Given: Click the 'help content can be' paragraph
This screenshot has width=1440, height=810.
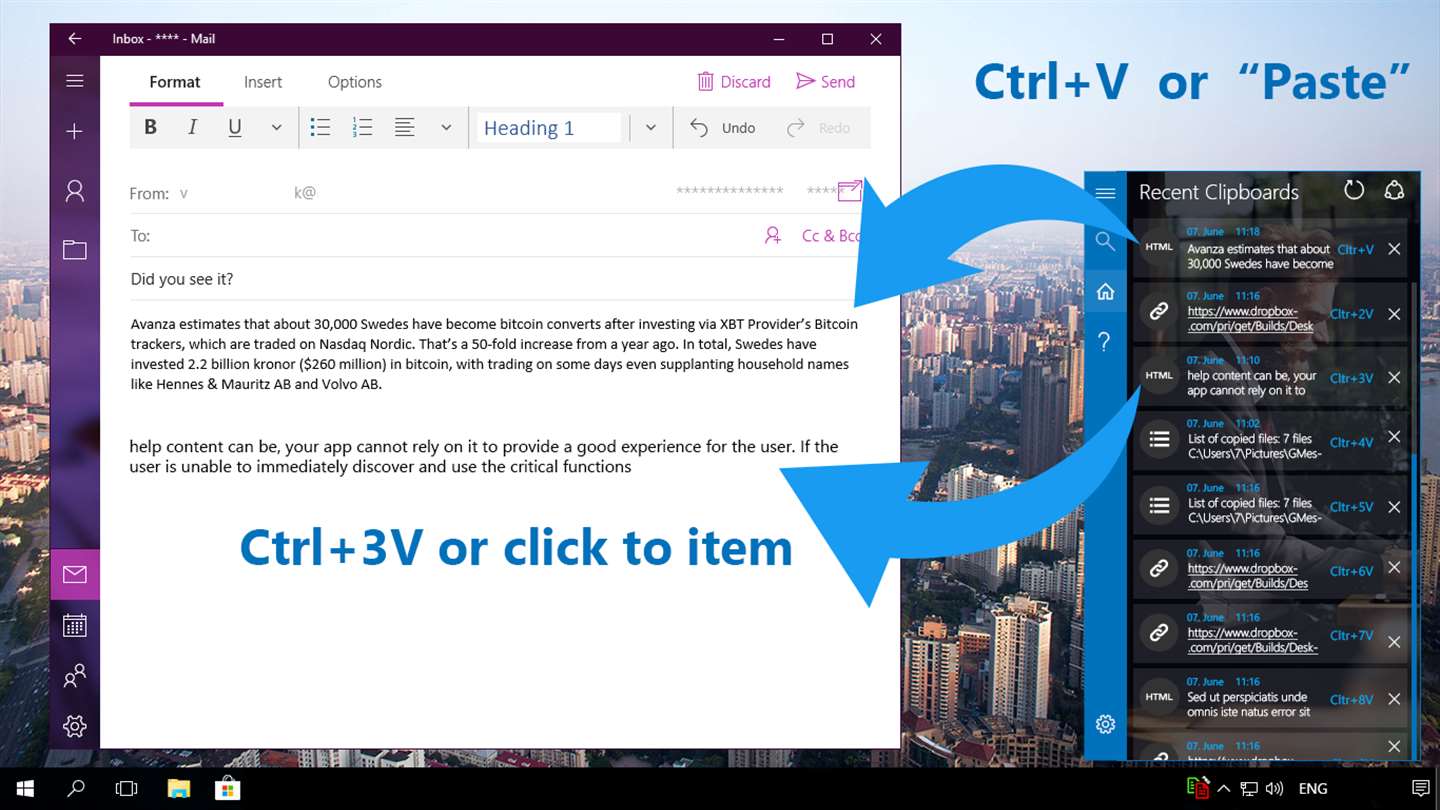Looking at the screenshot, I should (x=484, y=456).
